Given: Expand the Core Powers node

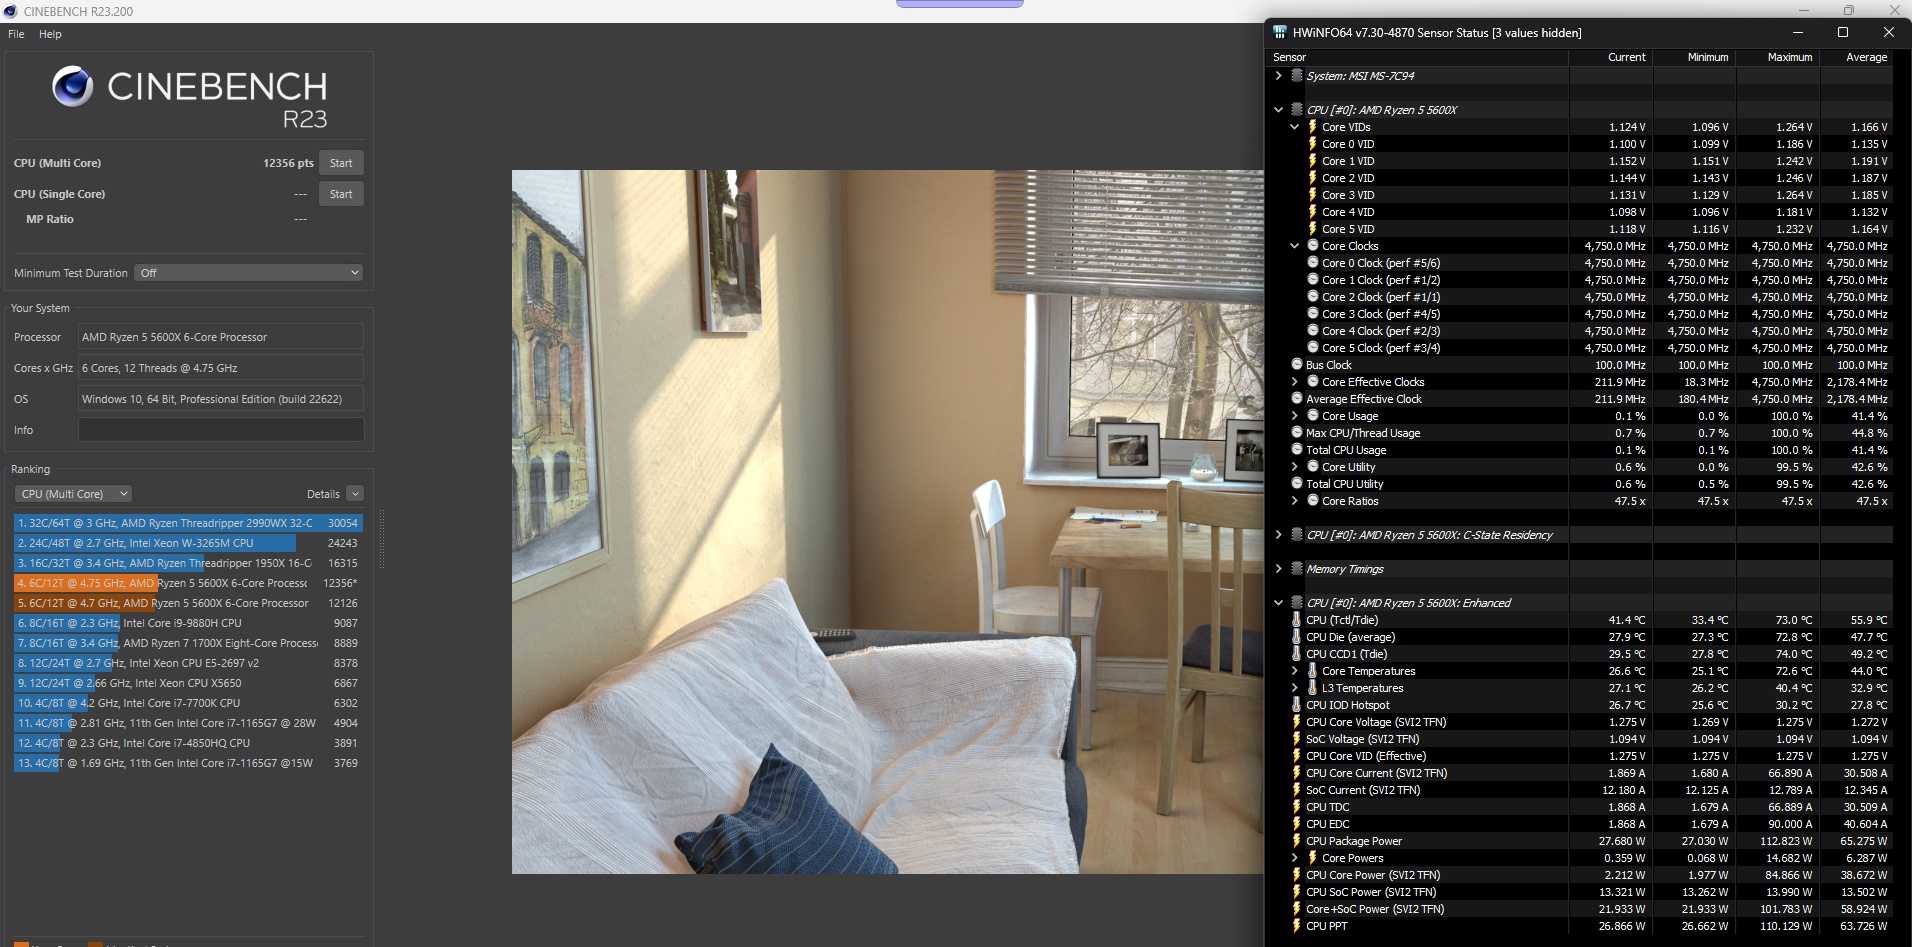Looking at the screenshot, I should tap(1295, 858).
